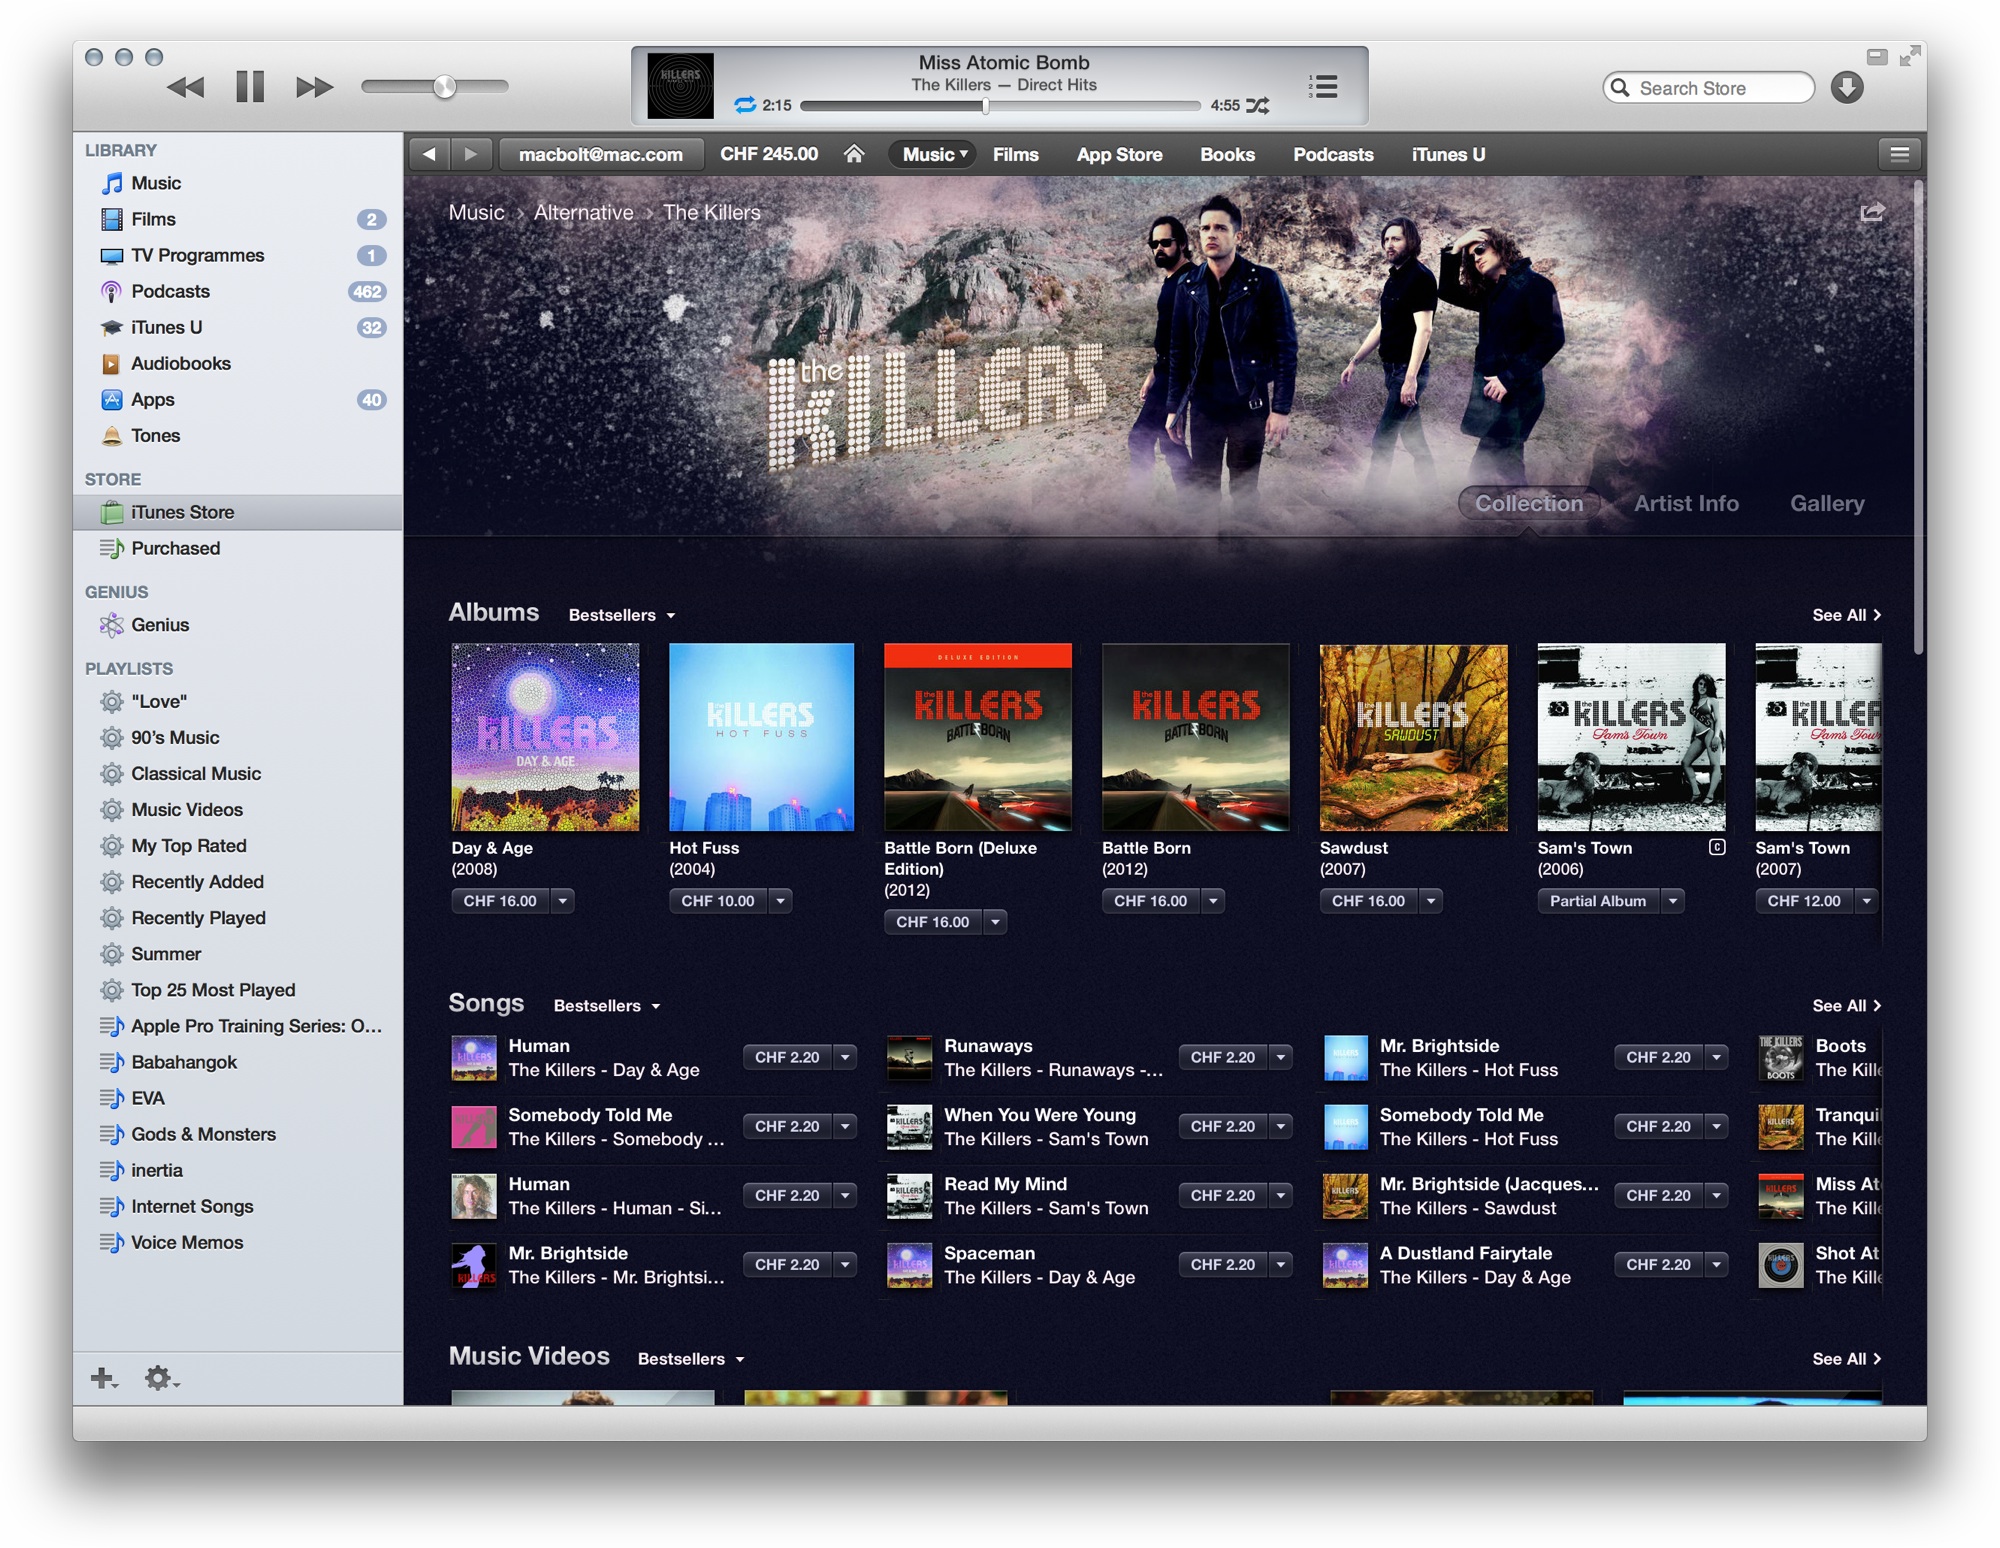Open Battle Born (Deluxe Edition) album cover
Viewport: 2000px width, 1548px height.
point(978,737)
